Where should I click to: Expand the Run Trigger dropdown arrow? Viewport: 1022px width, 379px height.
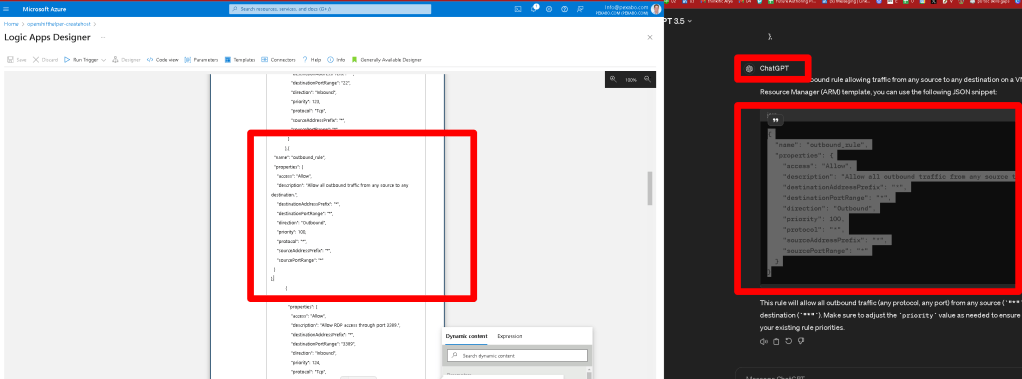tap(104, 59)
